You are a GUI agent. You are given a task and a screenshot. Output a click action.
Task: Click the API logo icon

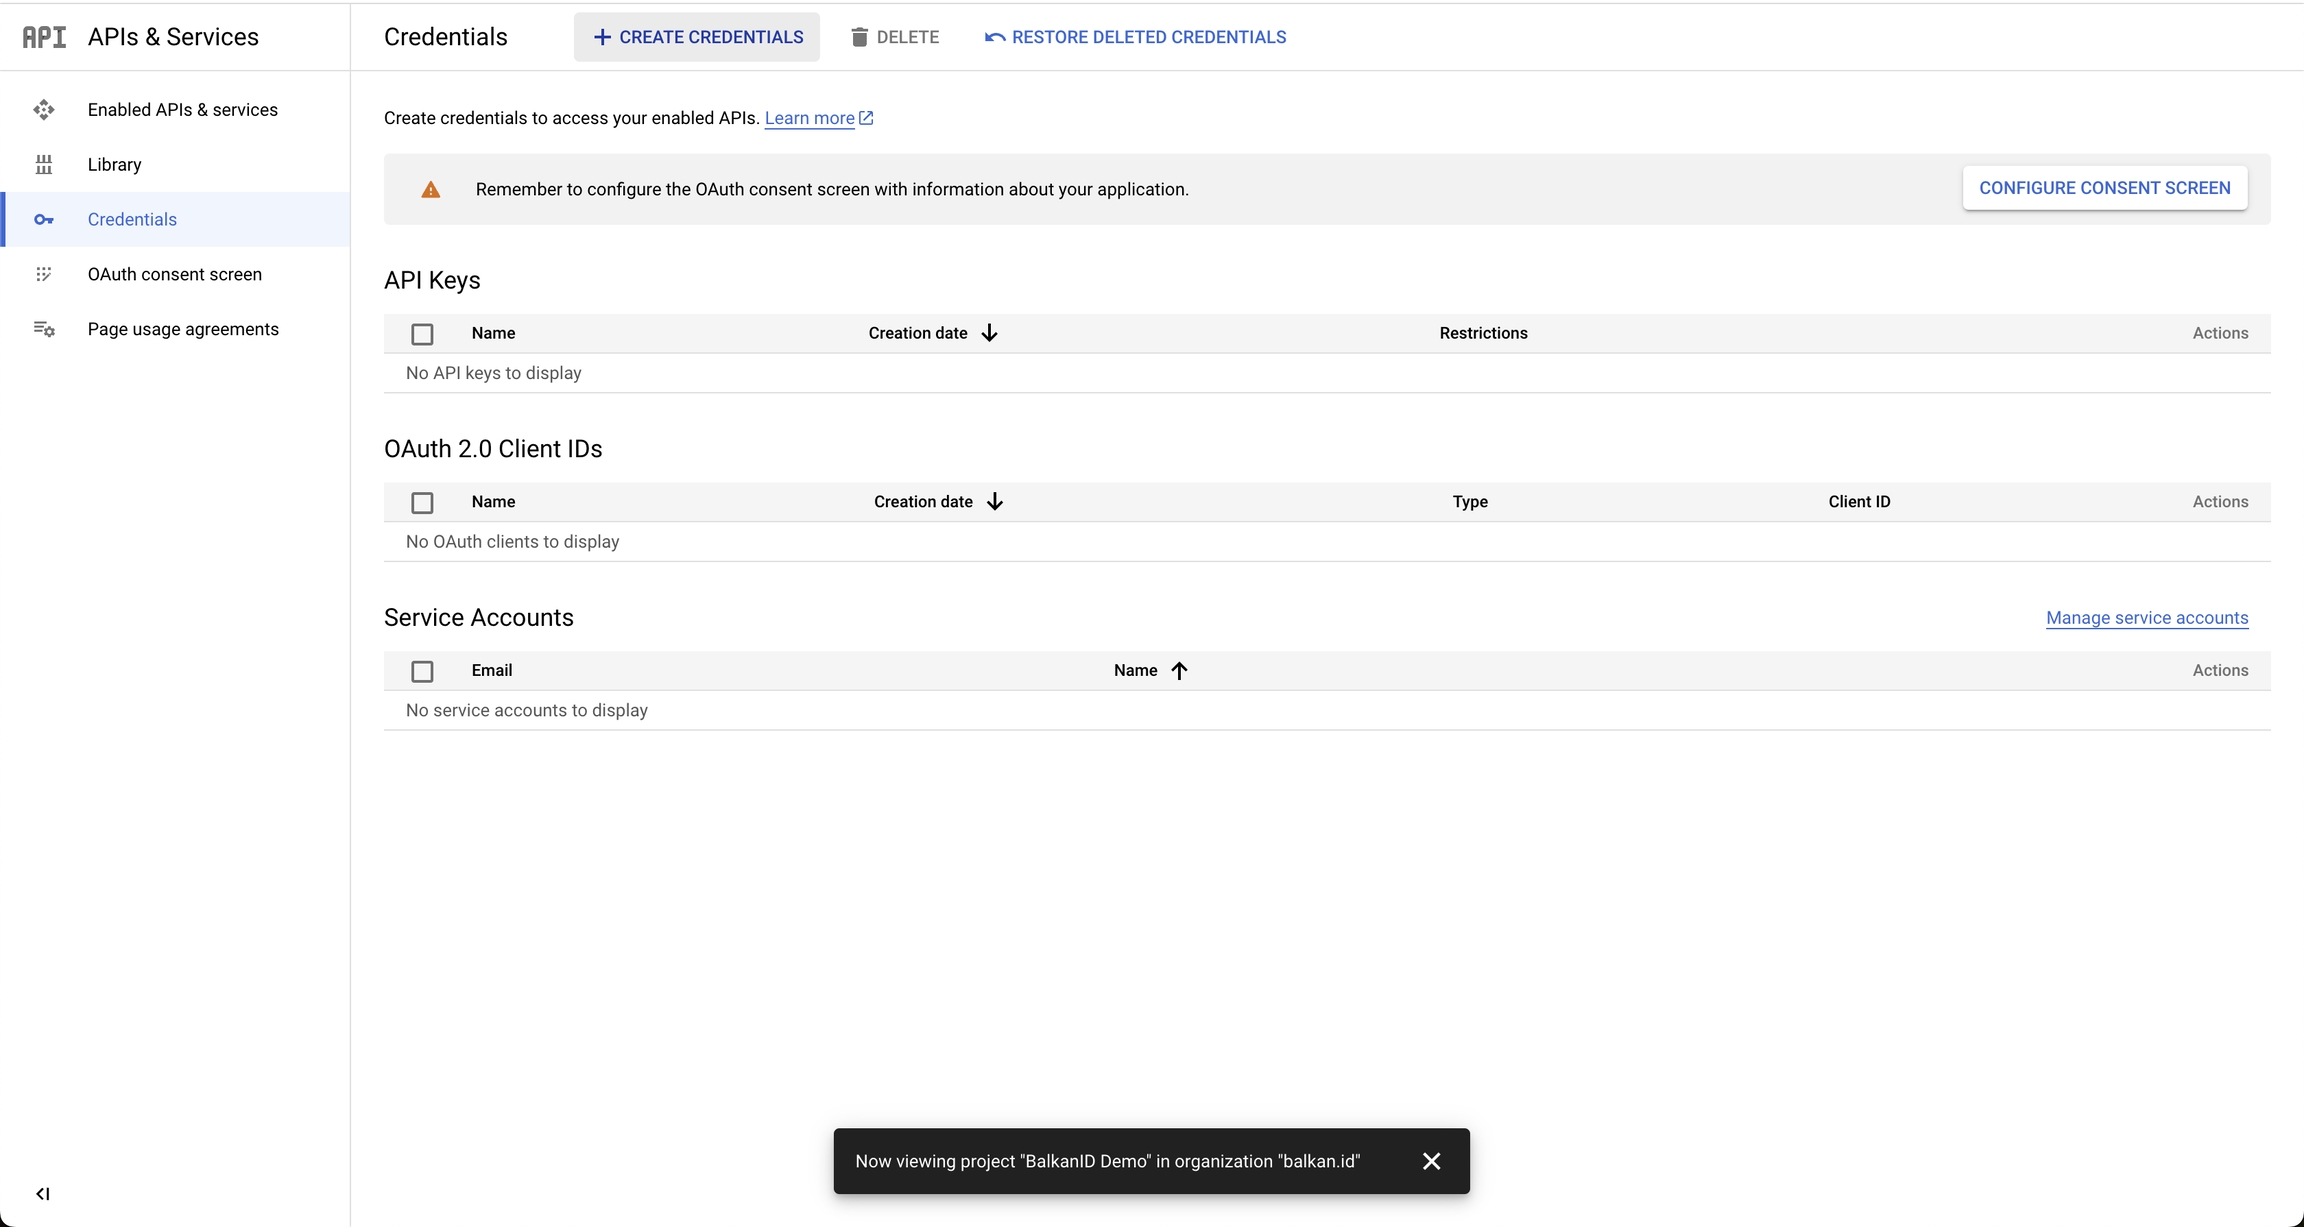[x=44, y=37]
